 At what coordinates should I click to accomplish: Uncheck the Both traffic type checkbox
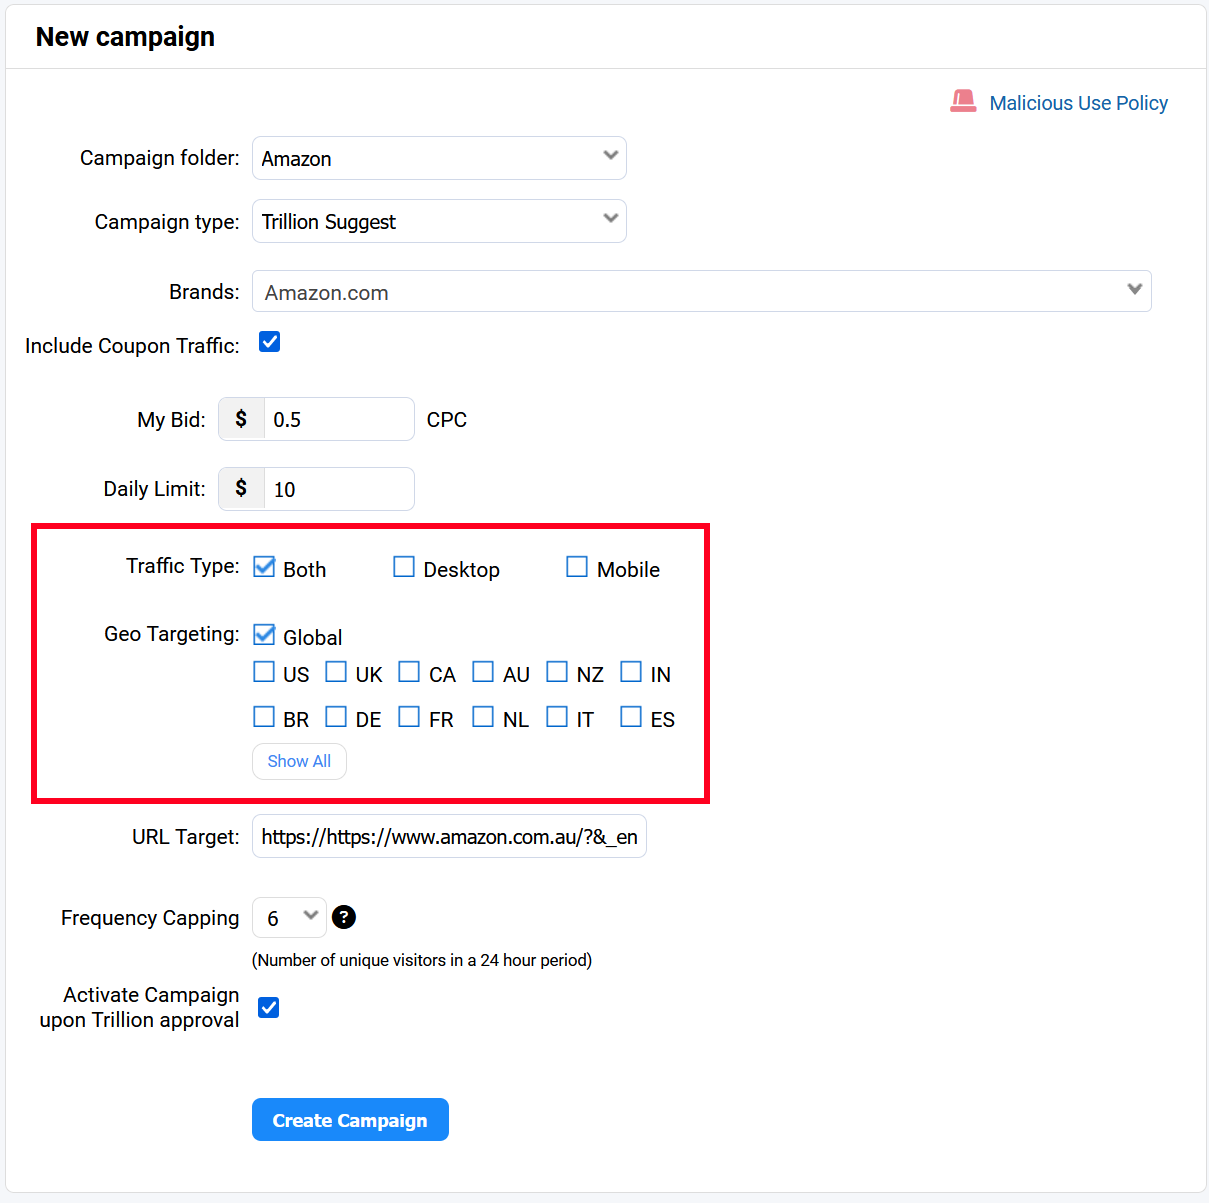pos(264,567)
